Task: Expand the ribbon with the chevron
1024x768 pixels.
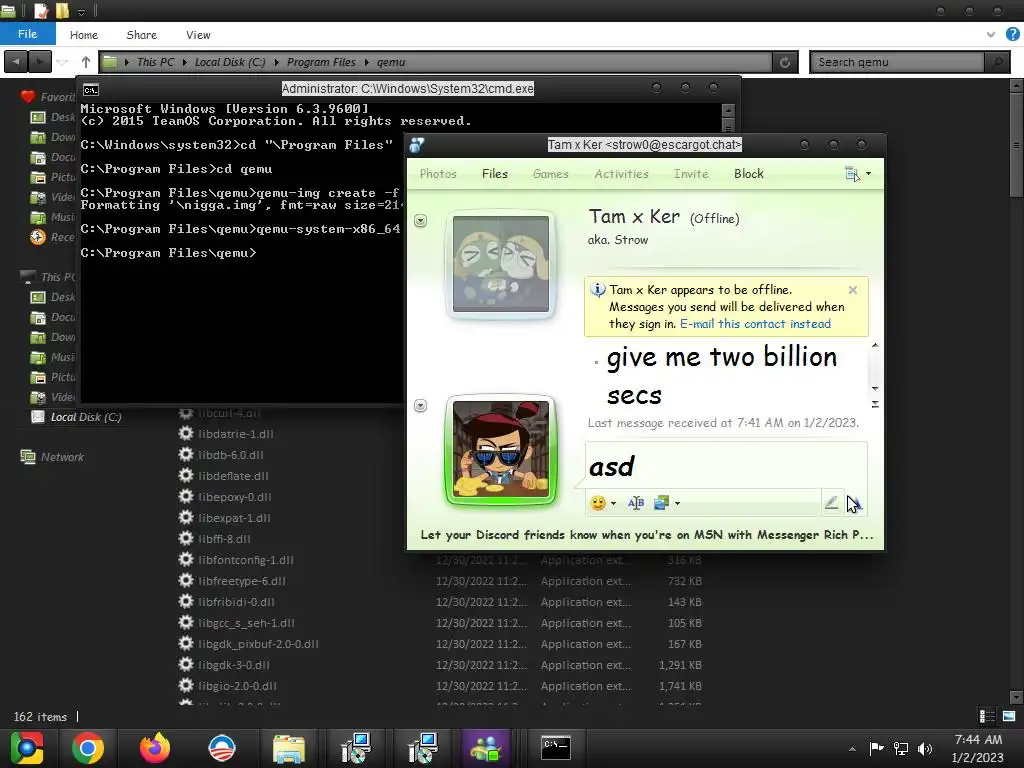Action: [991, 35]
